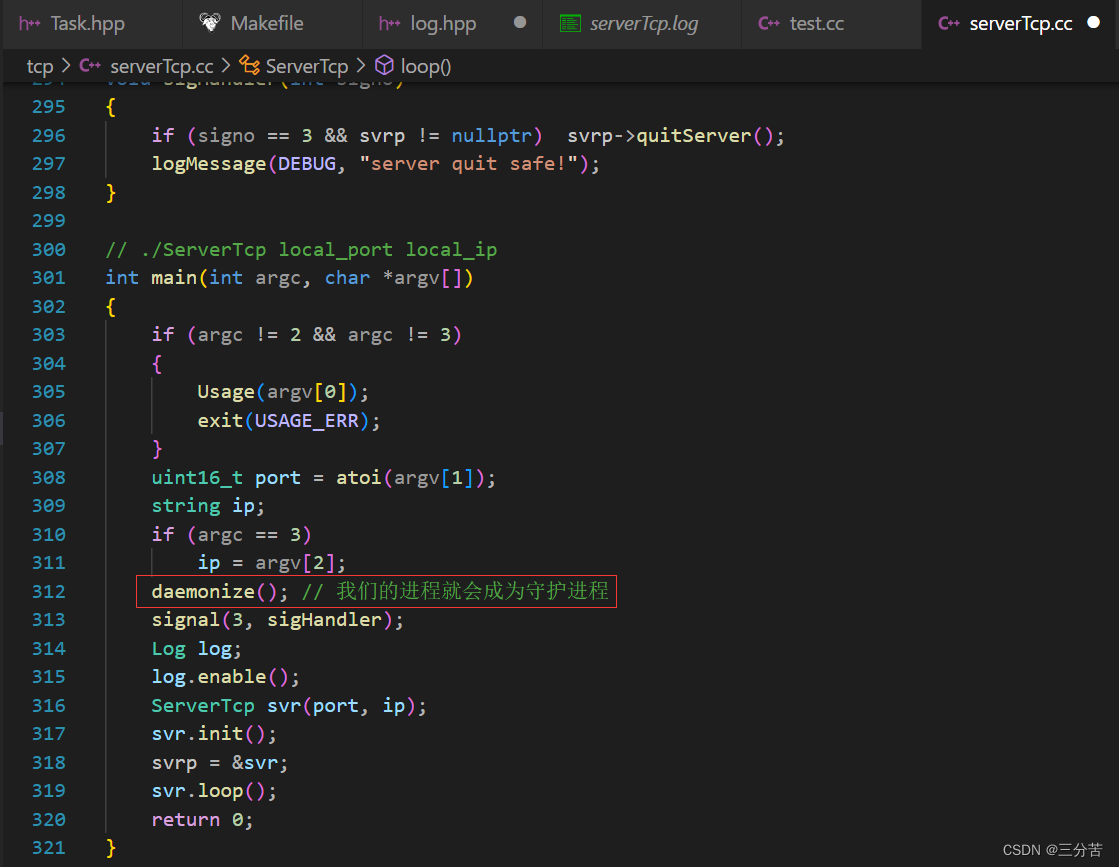Click the daemonize() call
The image size is (1119, 867).
[214, 592]
